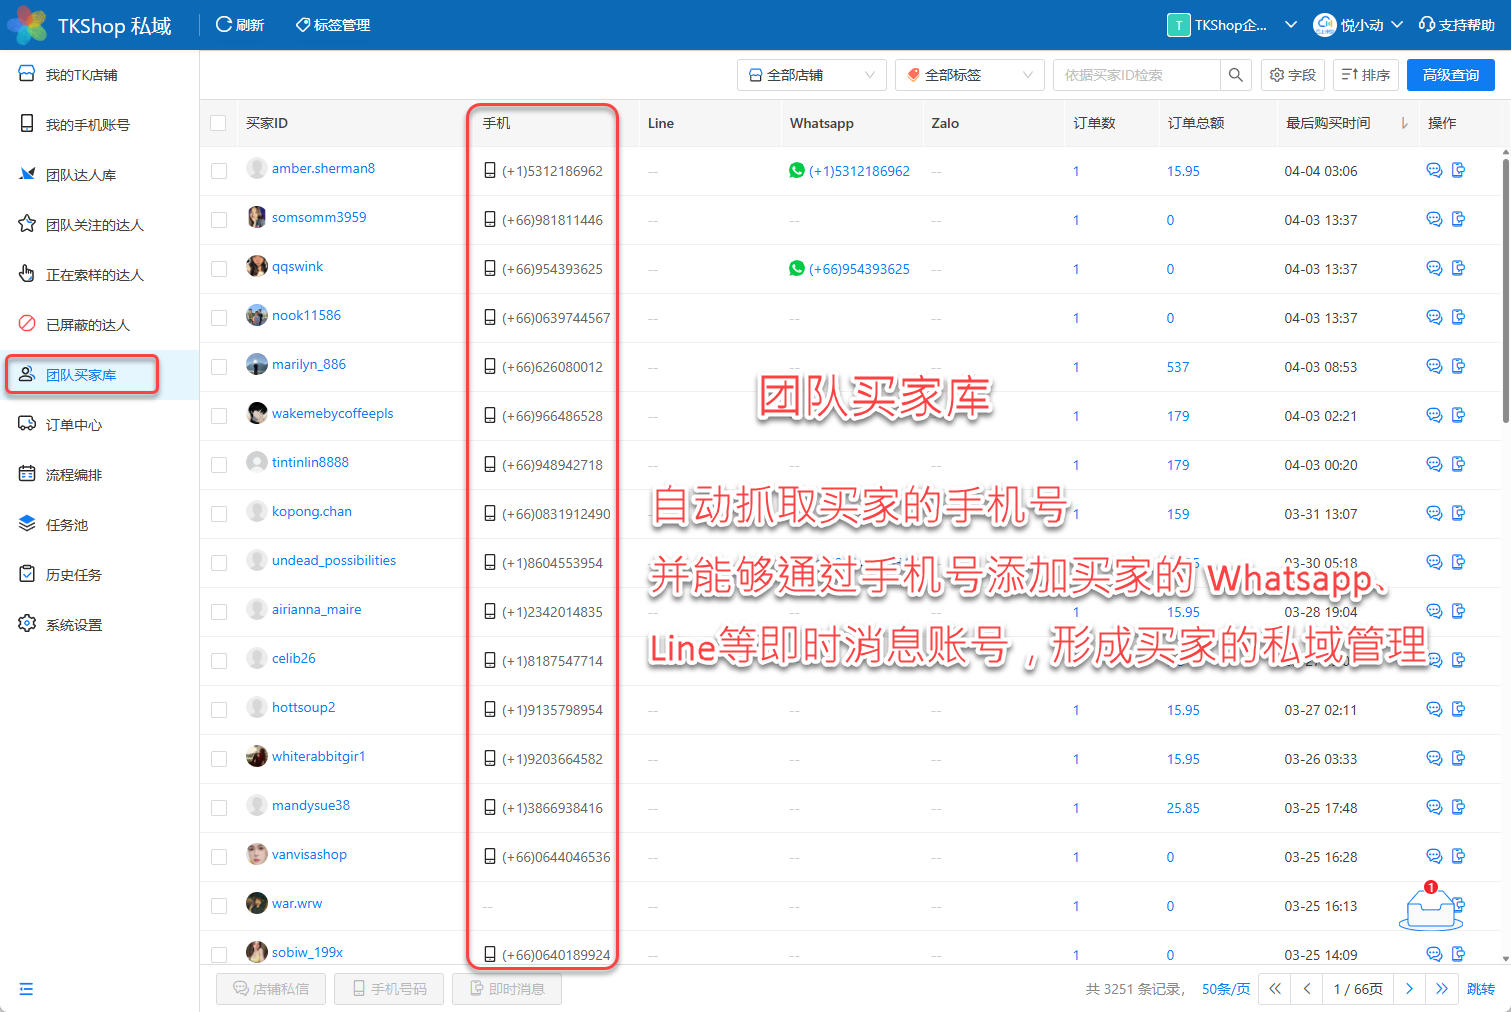The height and width of the screenshot is (1012, 1511).
Task: Click the 团队买家库 person icon
Action: click(27, 374)
